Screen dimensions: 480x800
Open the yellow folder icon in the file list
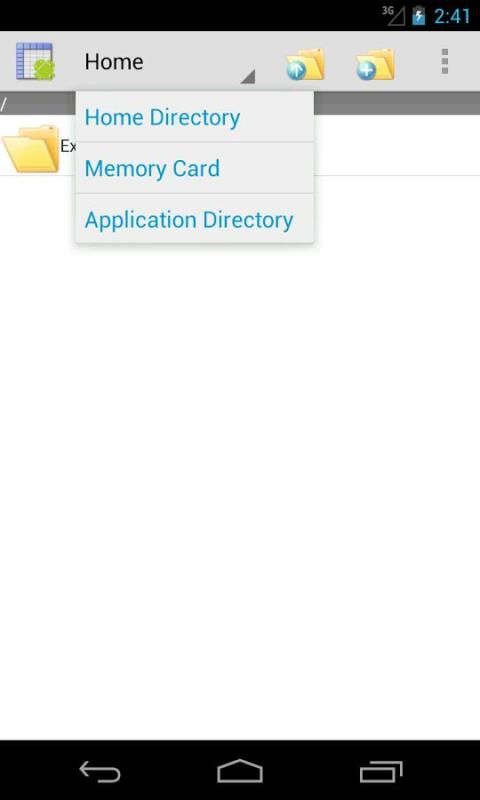[x=31, y=148]
